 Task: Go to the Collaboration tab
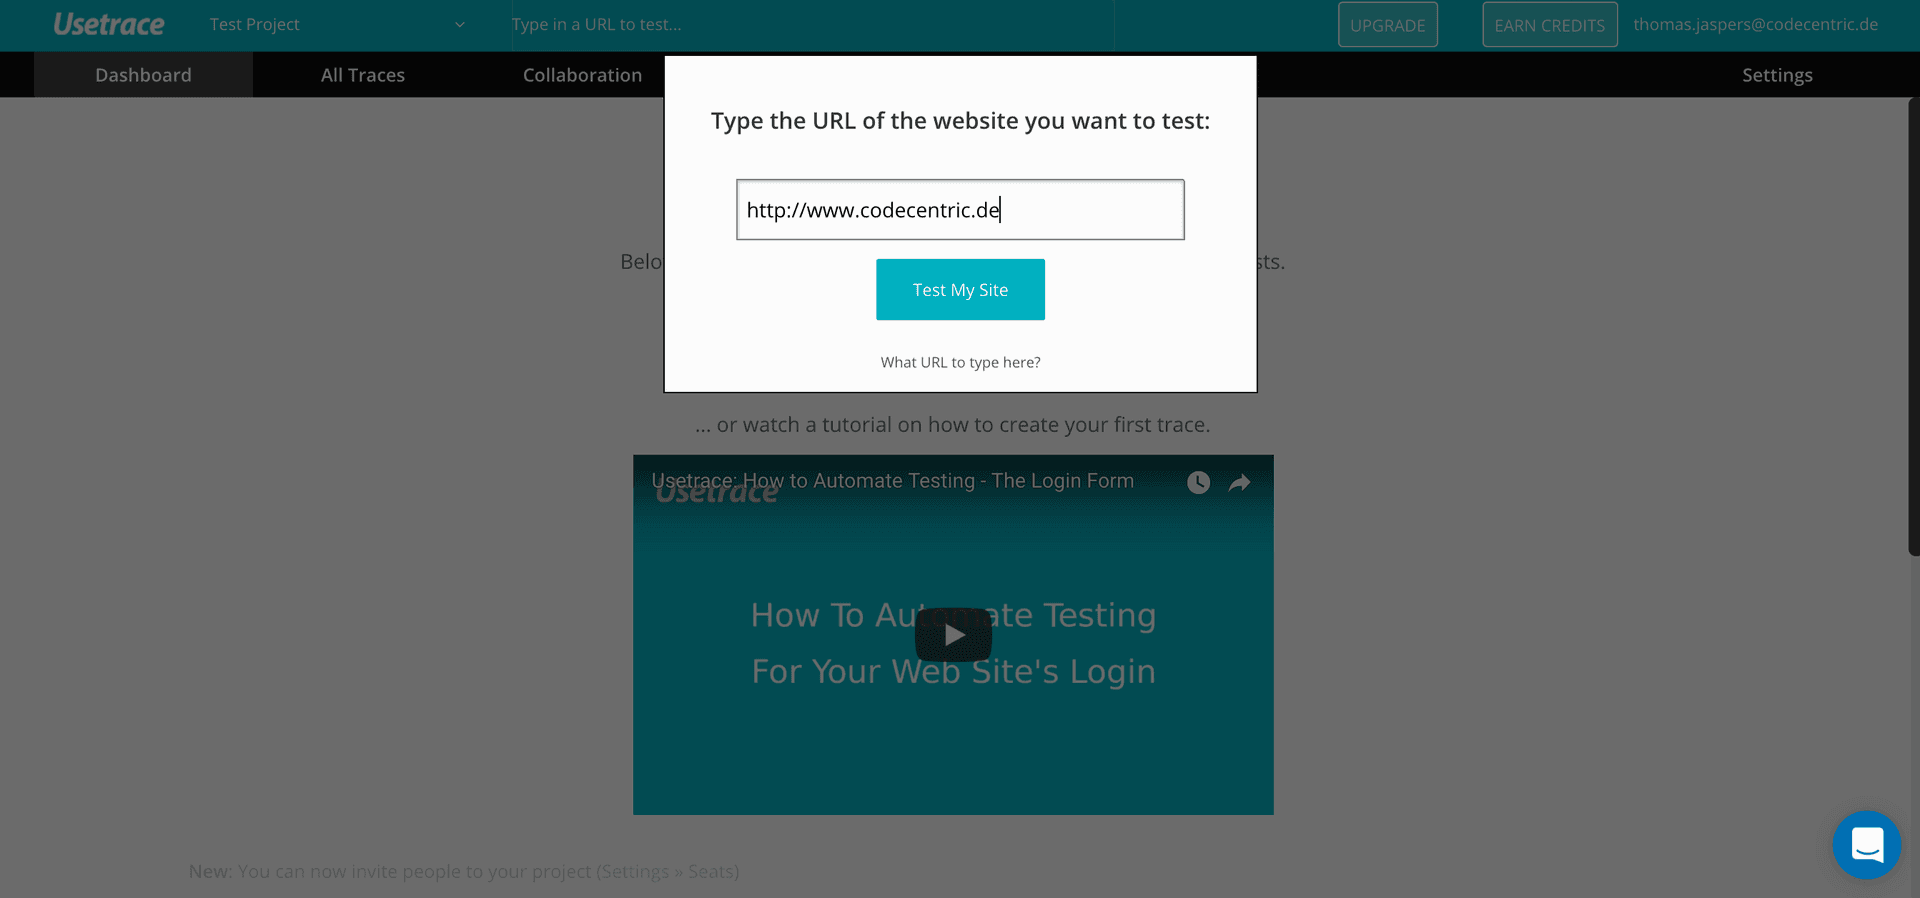click(x=582, y=75)
